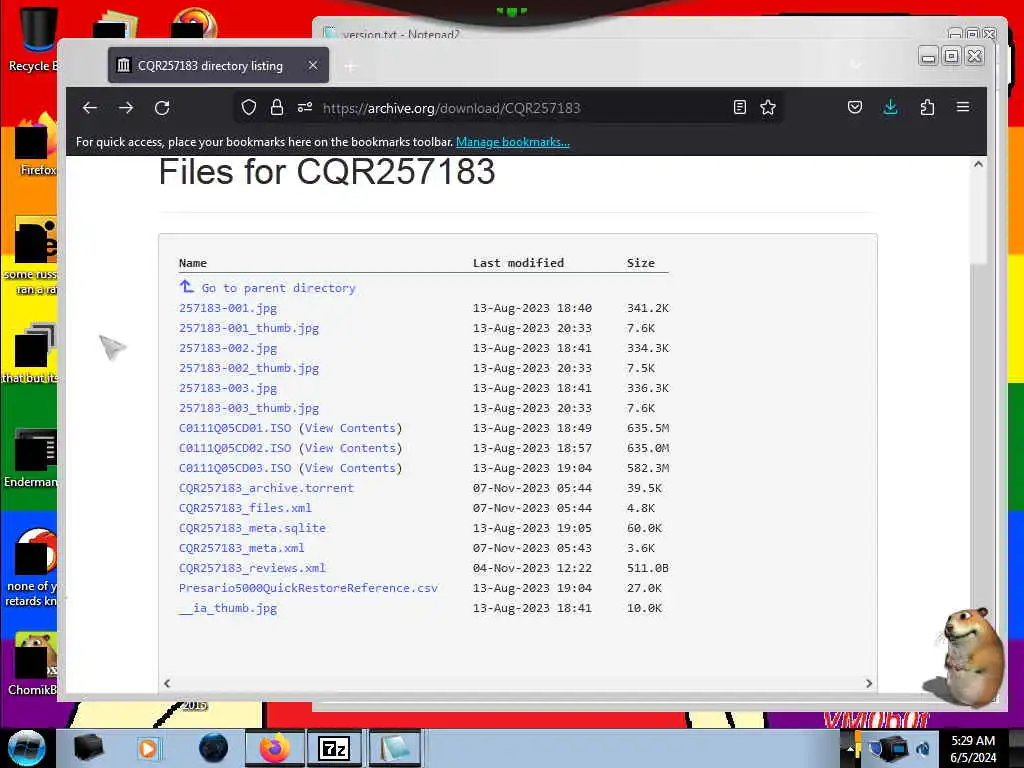Open 257183-003.jpg file link
Viewport: 1024px width, 768px height.
pyautogui.click(x=228, y=388)
